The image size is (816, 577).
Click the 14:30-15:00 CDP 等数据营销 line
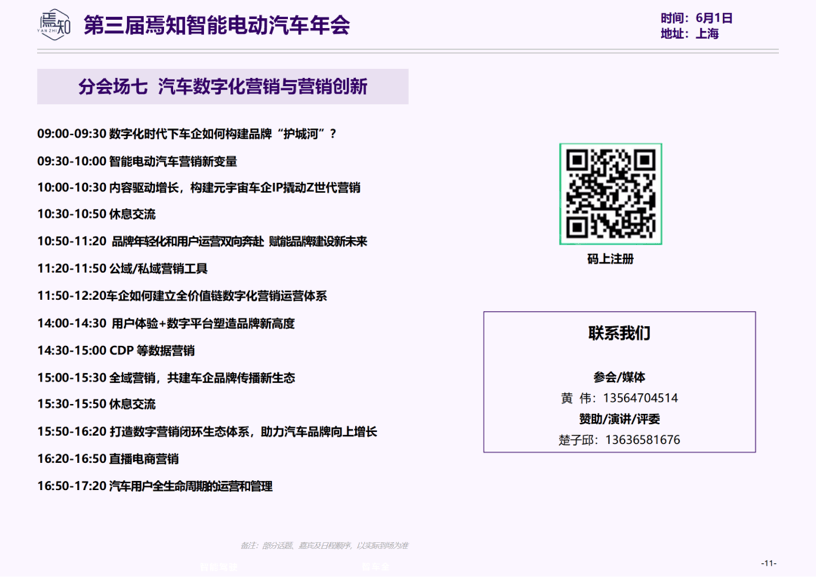point(116,351)
